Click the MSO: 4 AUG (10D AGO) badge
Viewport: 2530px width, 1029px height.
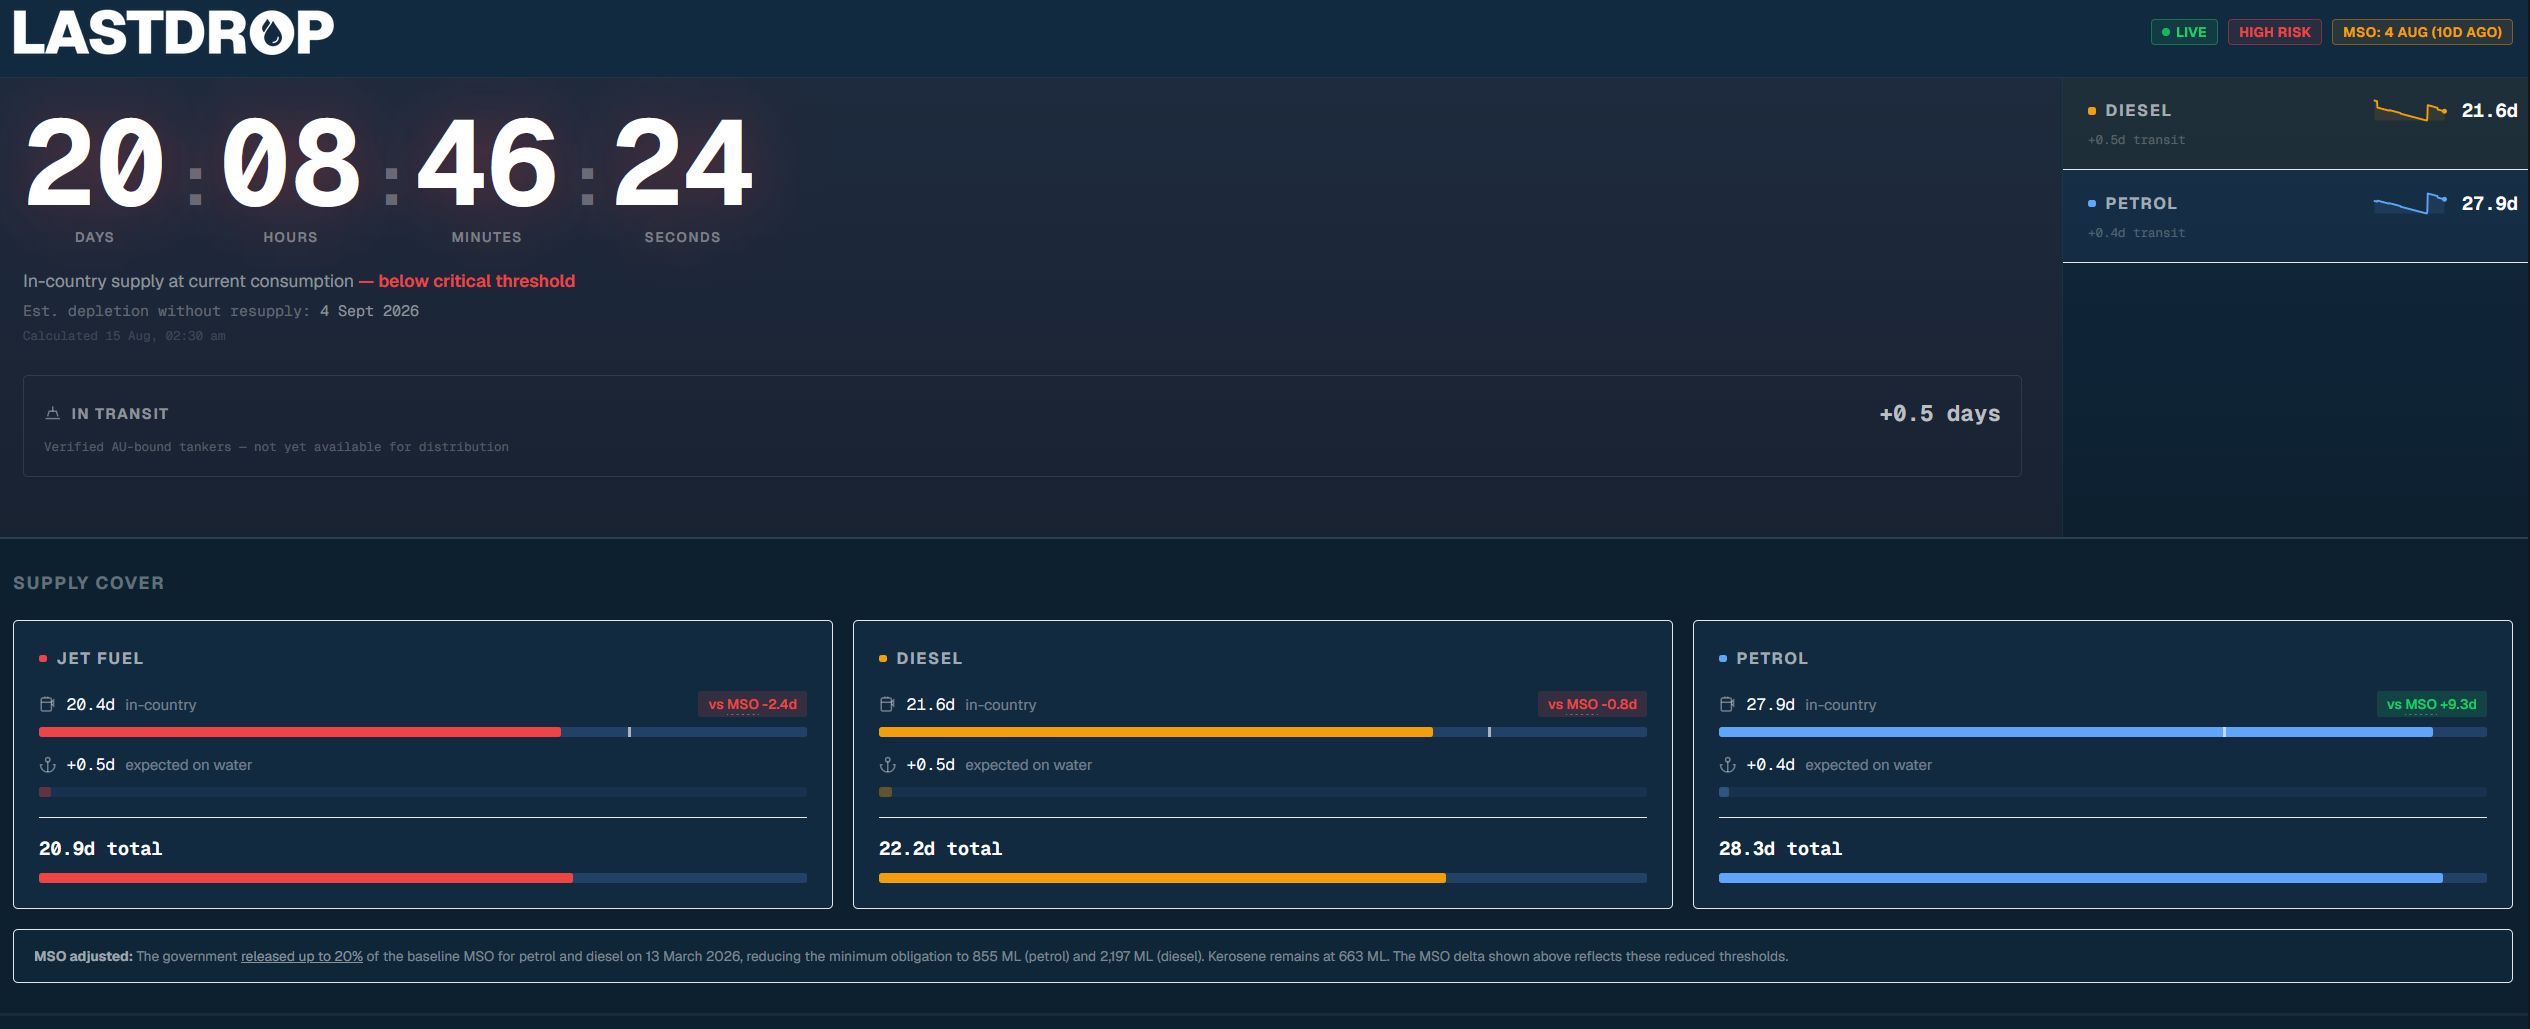point(2422,32)
